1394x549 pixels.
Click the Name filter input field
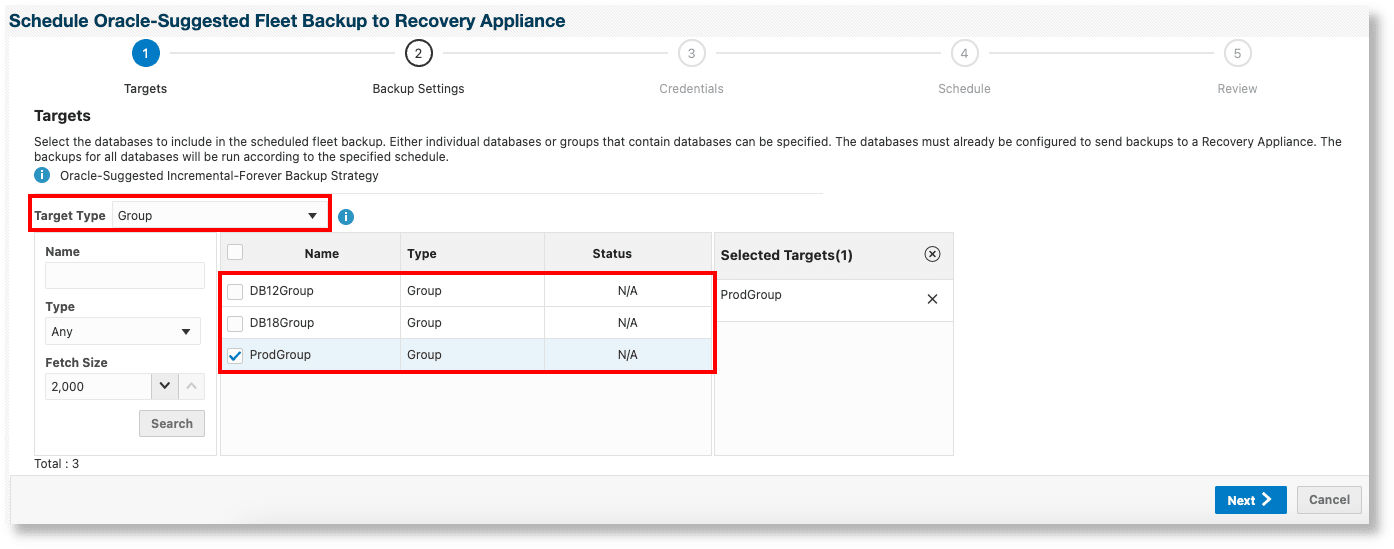(x=125, y=275)
